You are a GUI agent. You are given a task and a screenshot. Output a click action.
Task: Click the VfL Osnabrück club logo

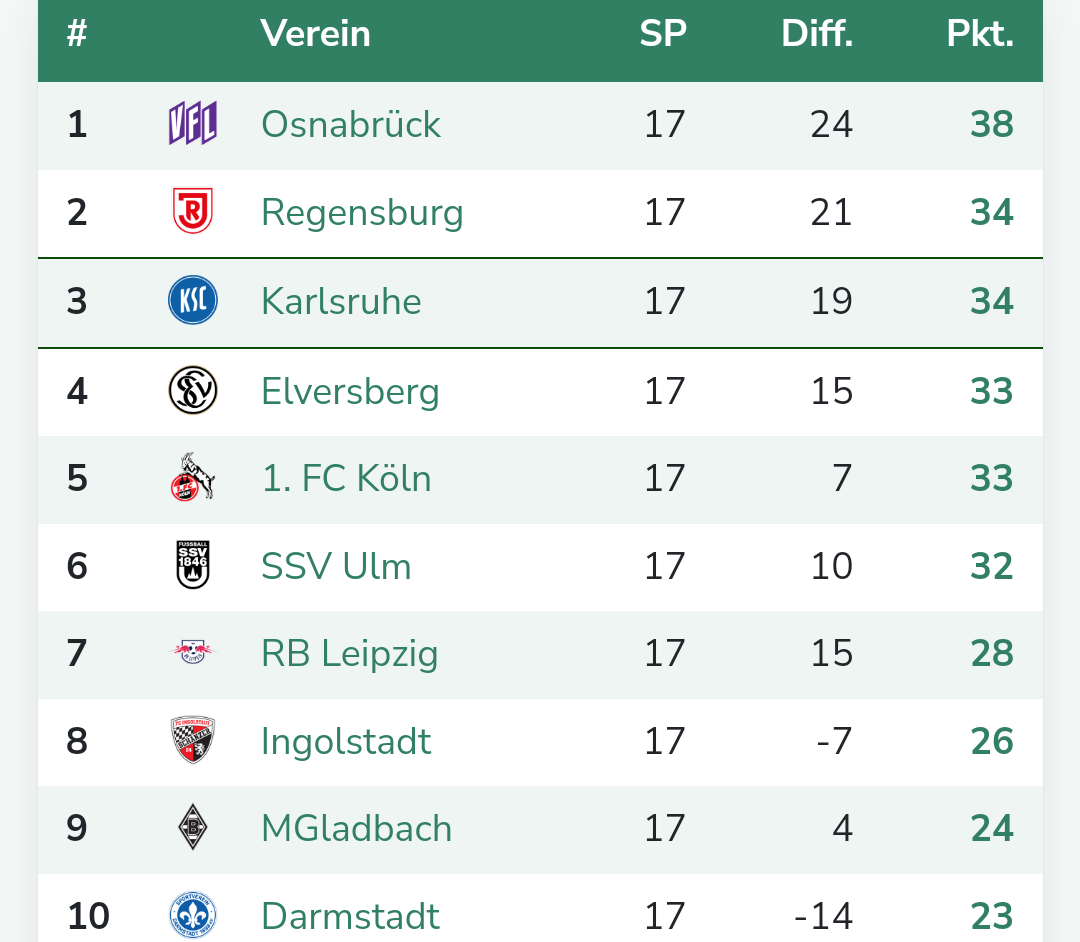[x=193, y=124]
